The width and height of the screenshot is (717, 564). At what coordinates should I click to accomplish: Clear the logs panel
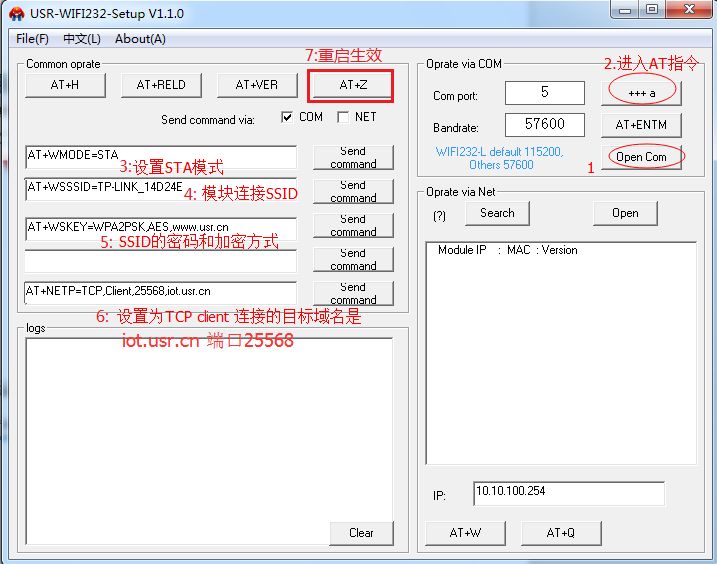coord(361,533)
